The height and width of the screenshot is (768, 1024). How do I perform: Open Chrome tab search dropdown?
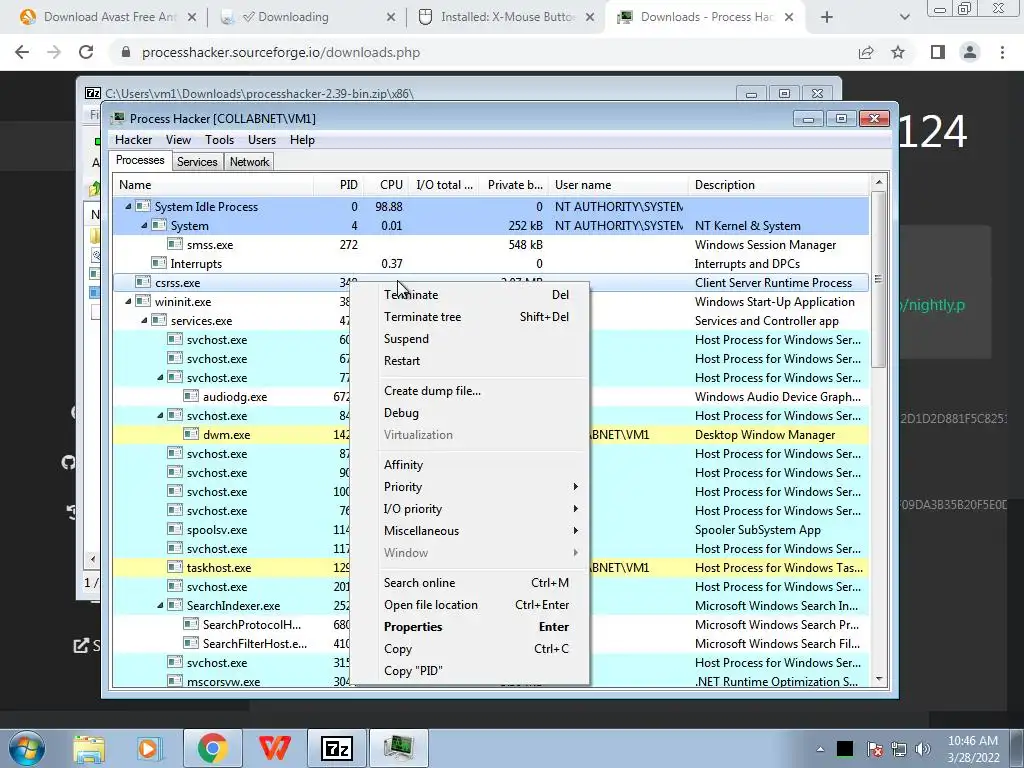pyautogui.click(x=904, y=17)
